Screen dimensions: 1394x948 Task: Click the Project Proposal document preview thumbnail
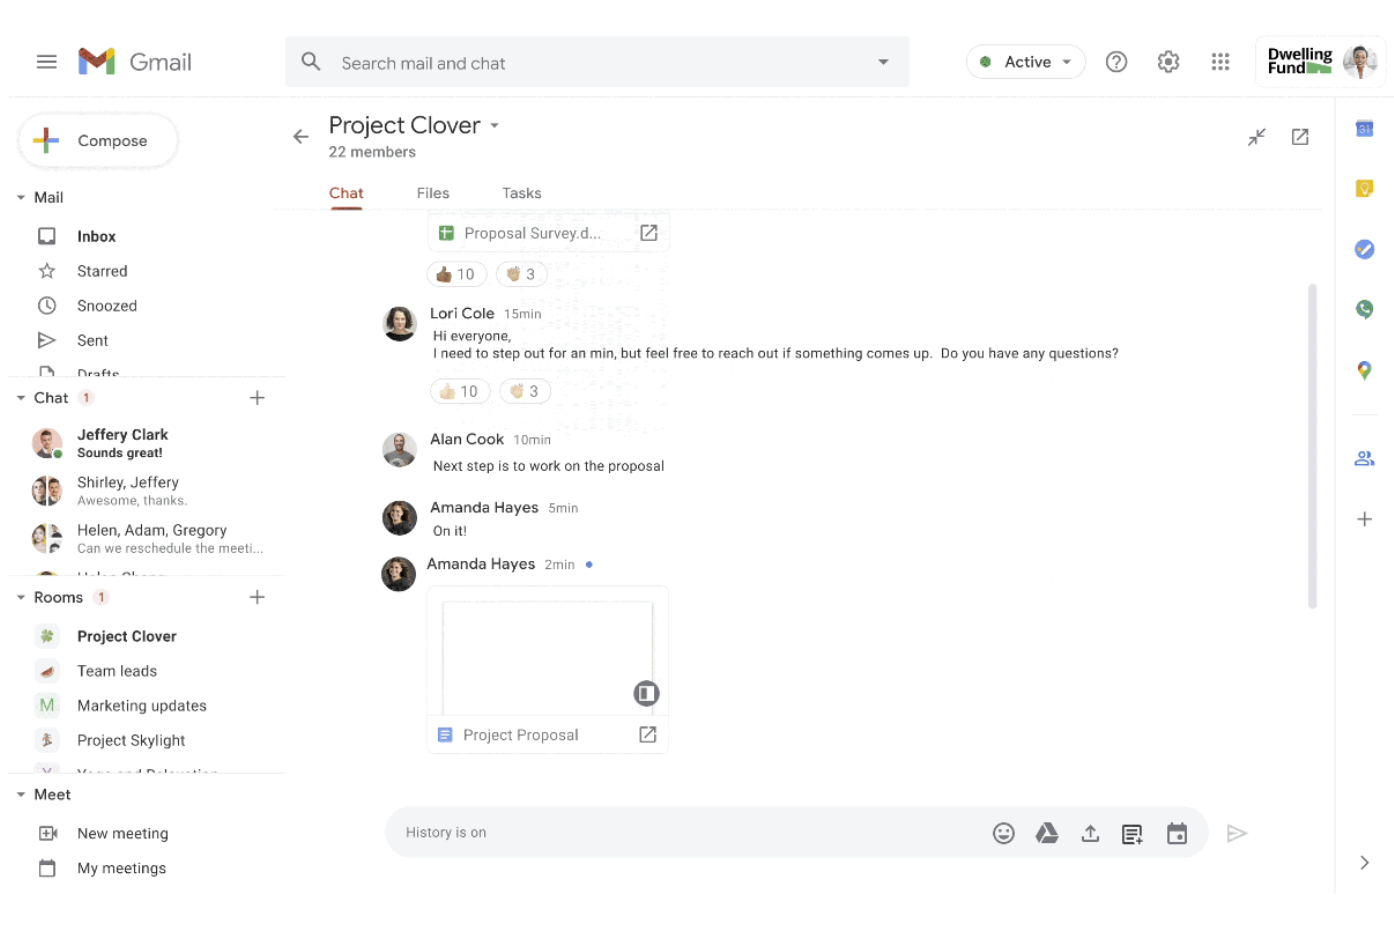[548, 657]
